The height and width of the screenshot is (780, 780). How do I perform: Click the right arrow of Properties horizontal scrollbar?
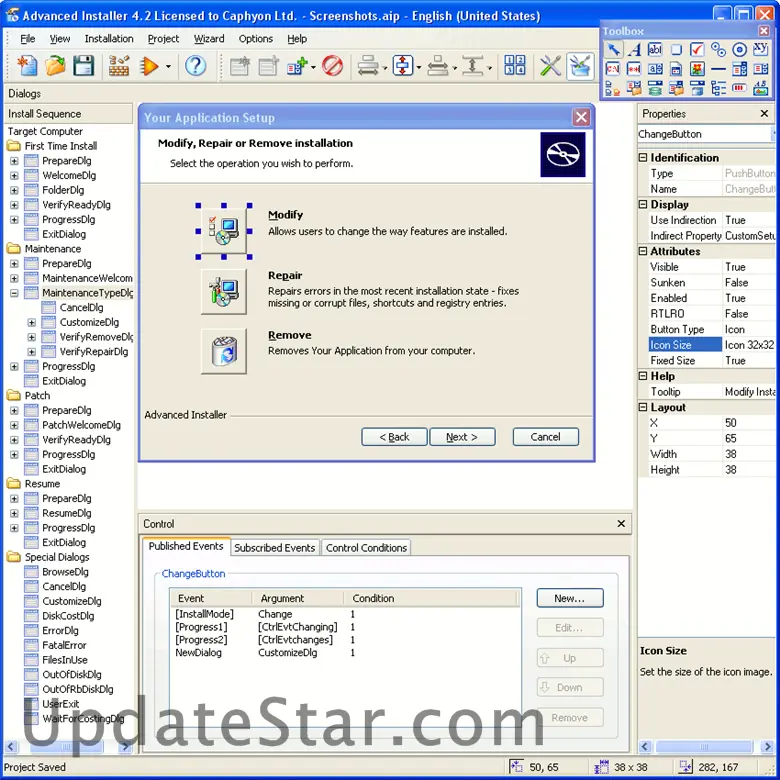(768, 747)
